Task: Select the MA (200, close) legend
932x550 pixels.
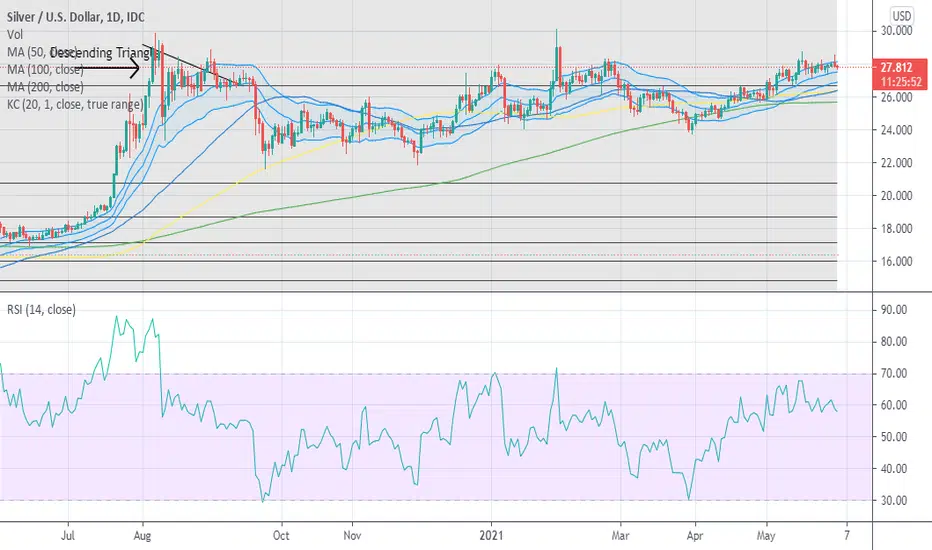Action: (x=45, y=87)
